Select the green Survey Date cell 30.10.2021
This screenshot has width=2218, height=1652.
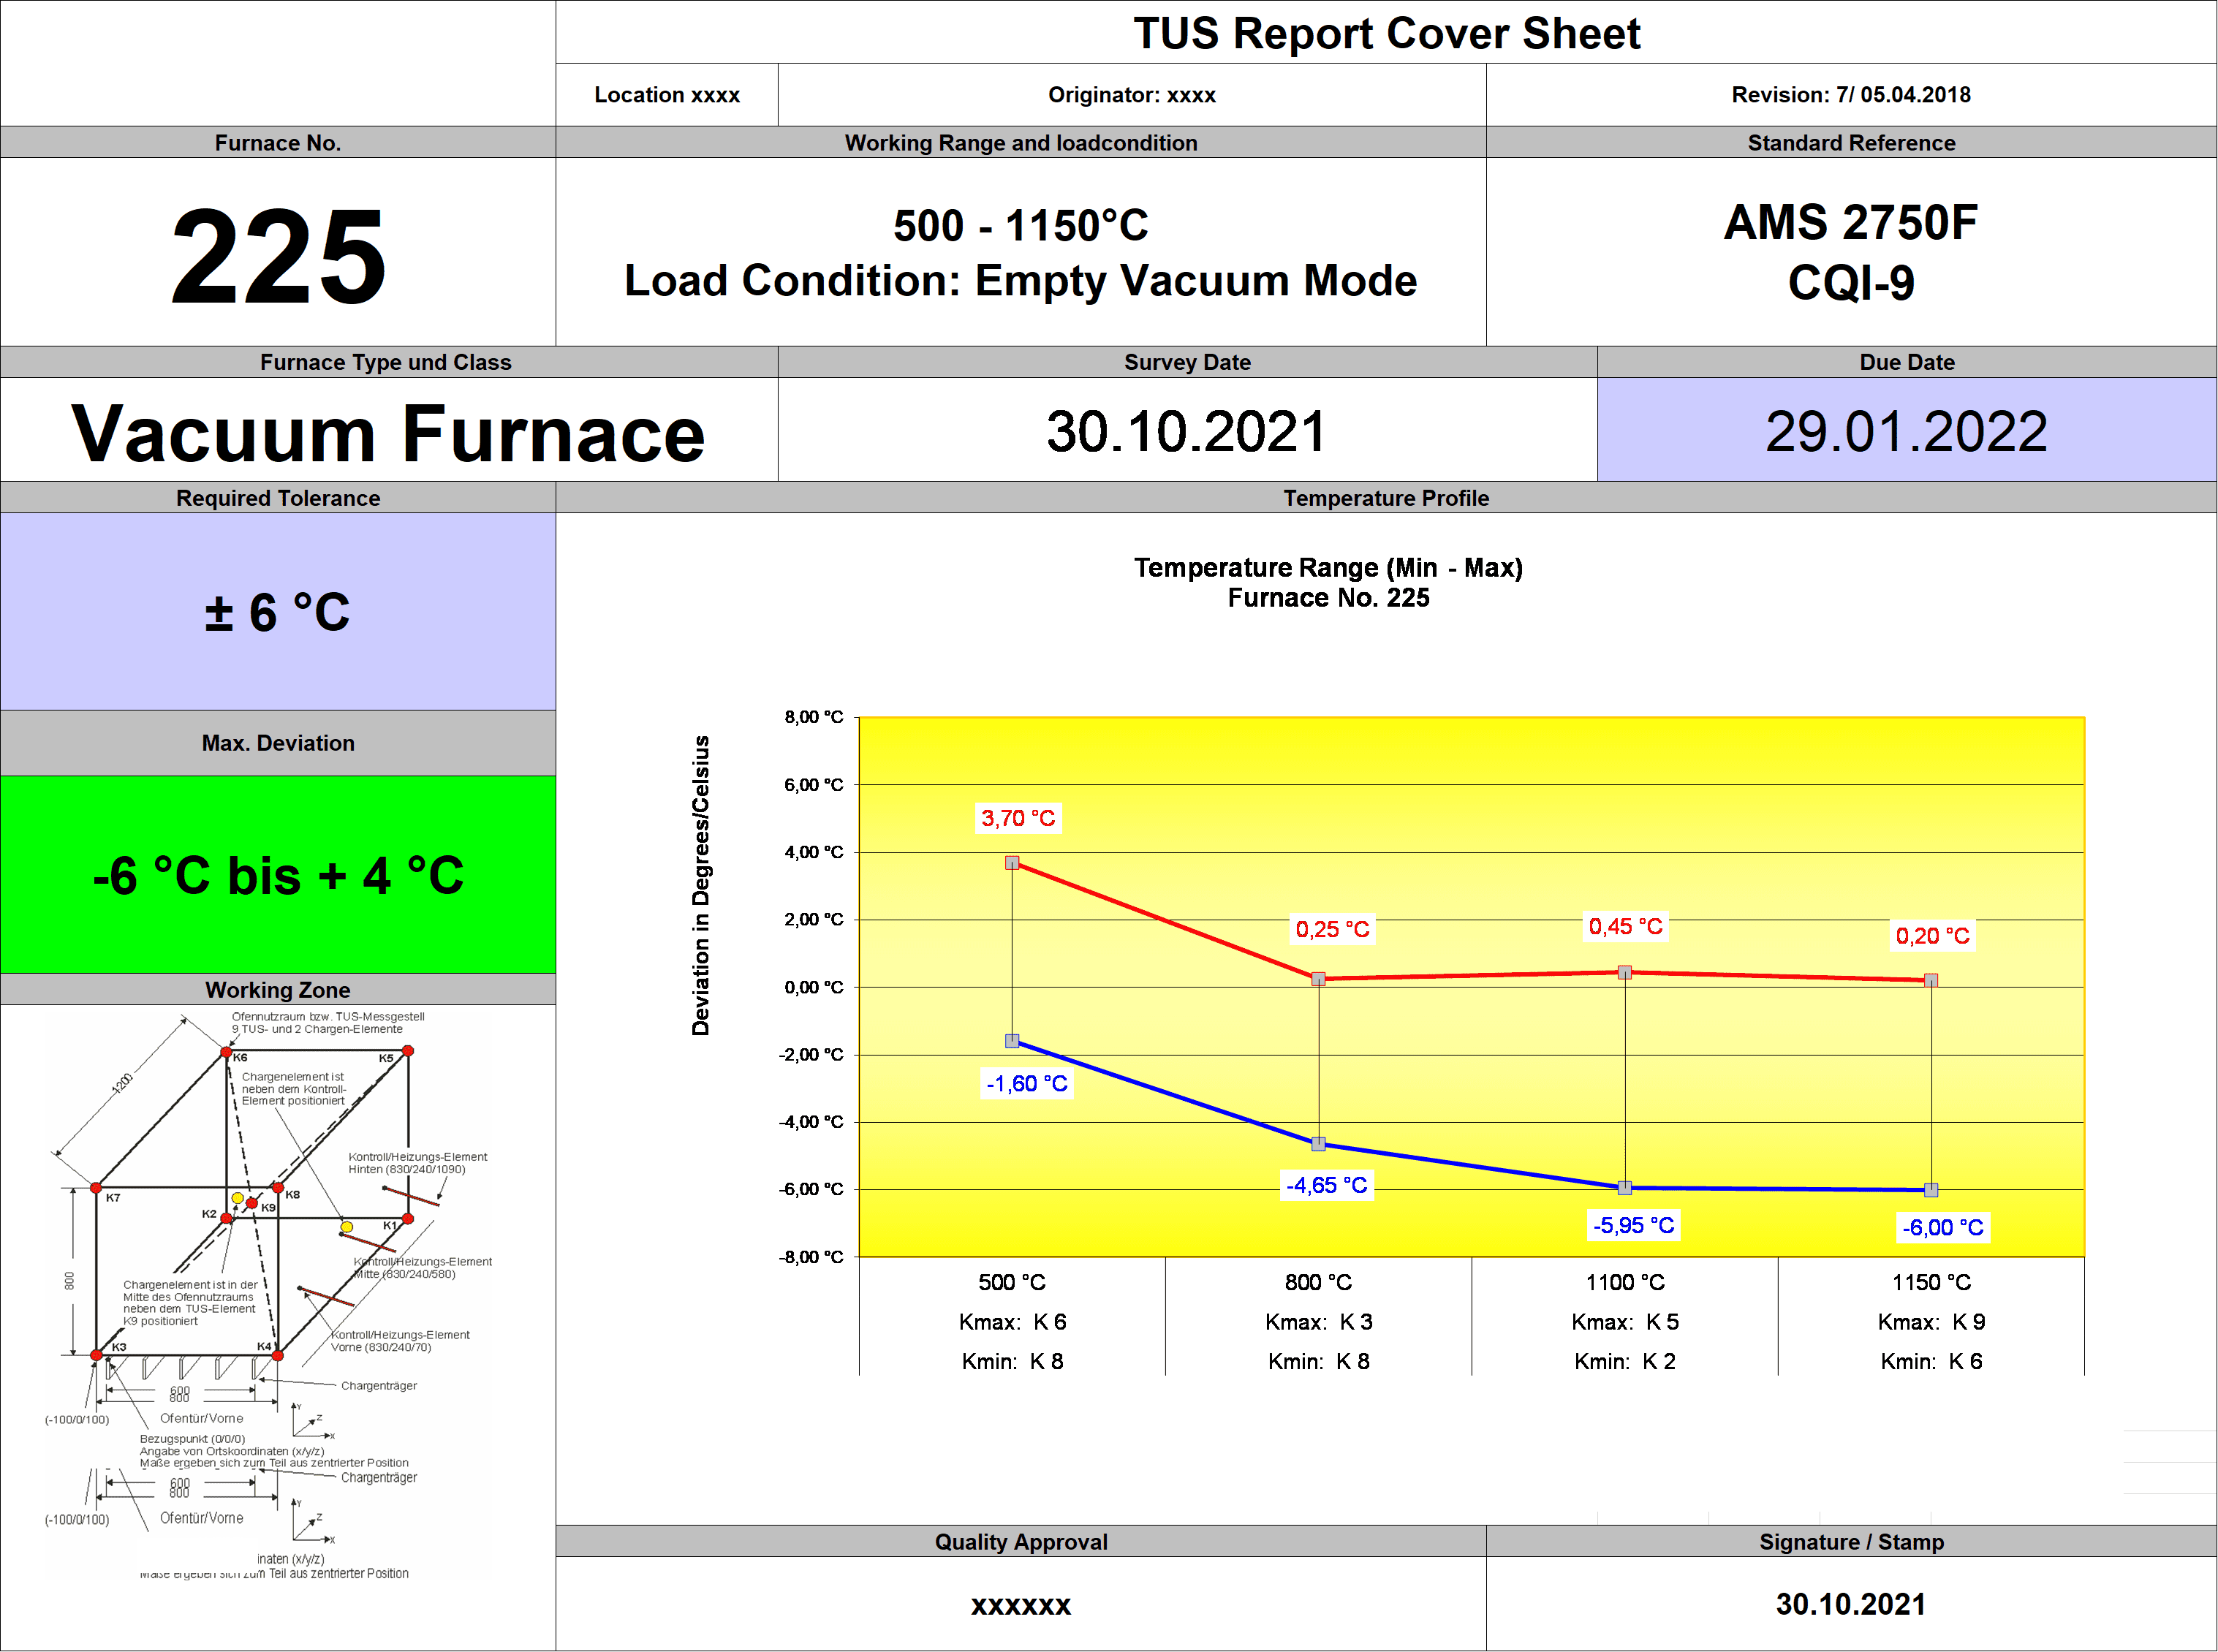(x=1186, y=431)
